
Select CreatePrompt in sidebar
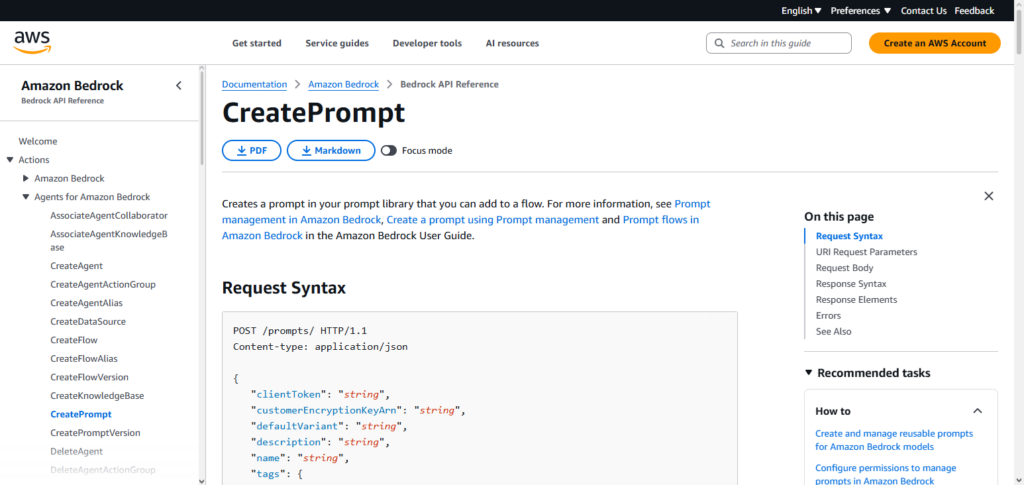81,414
